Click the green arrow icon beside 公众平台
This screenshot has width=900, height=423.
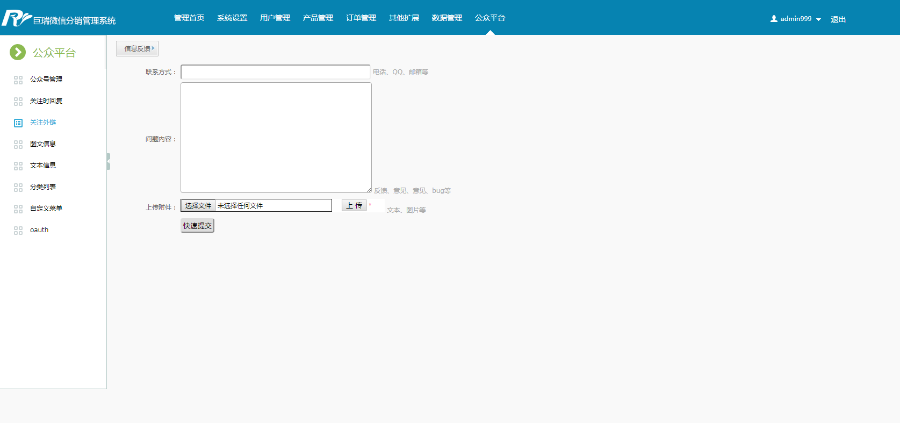pos(18,52)
